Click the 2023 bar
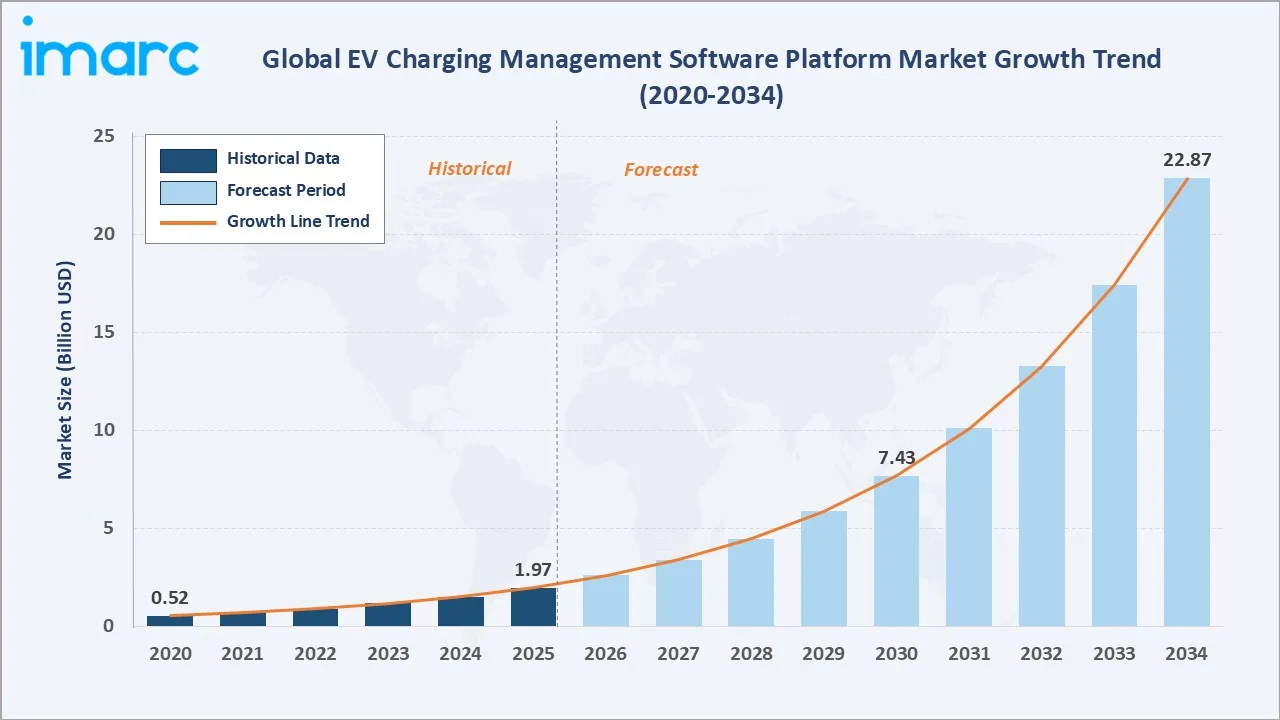 pyautogui.click(x=388, y=615)
